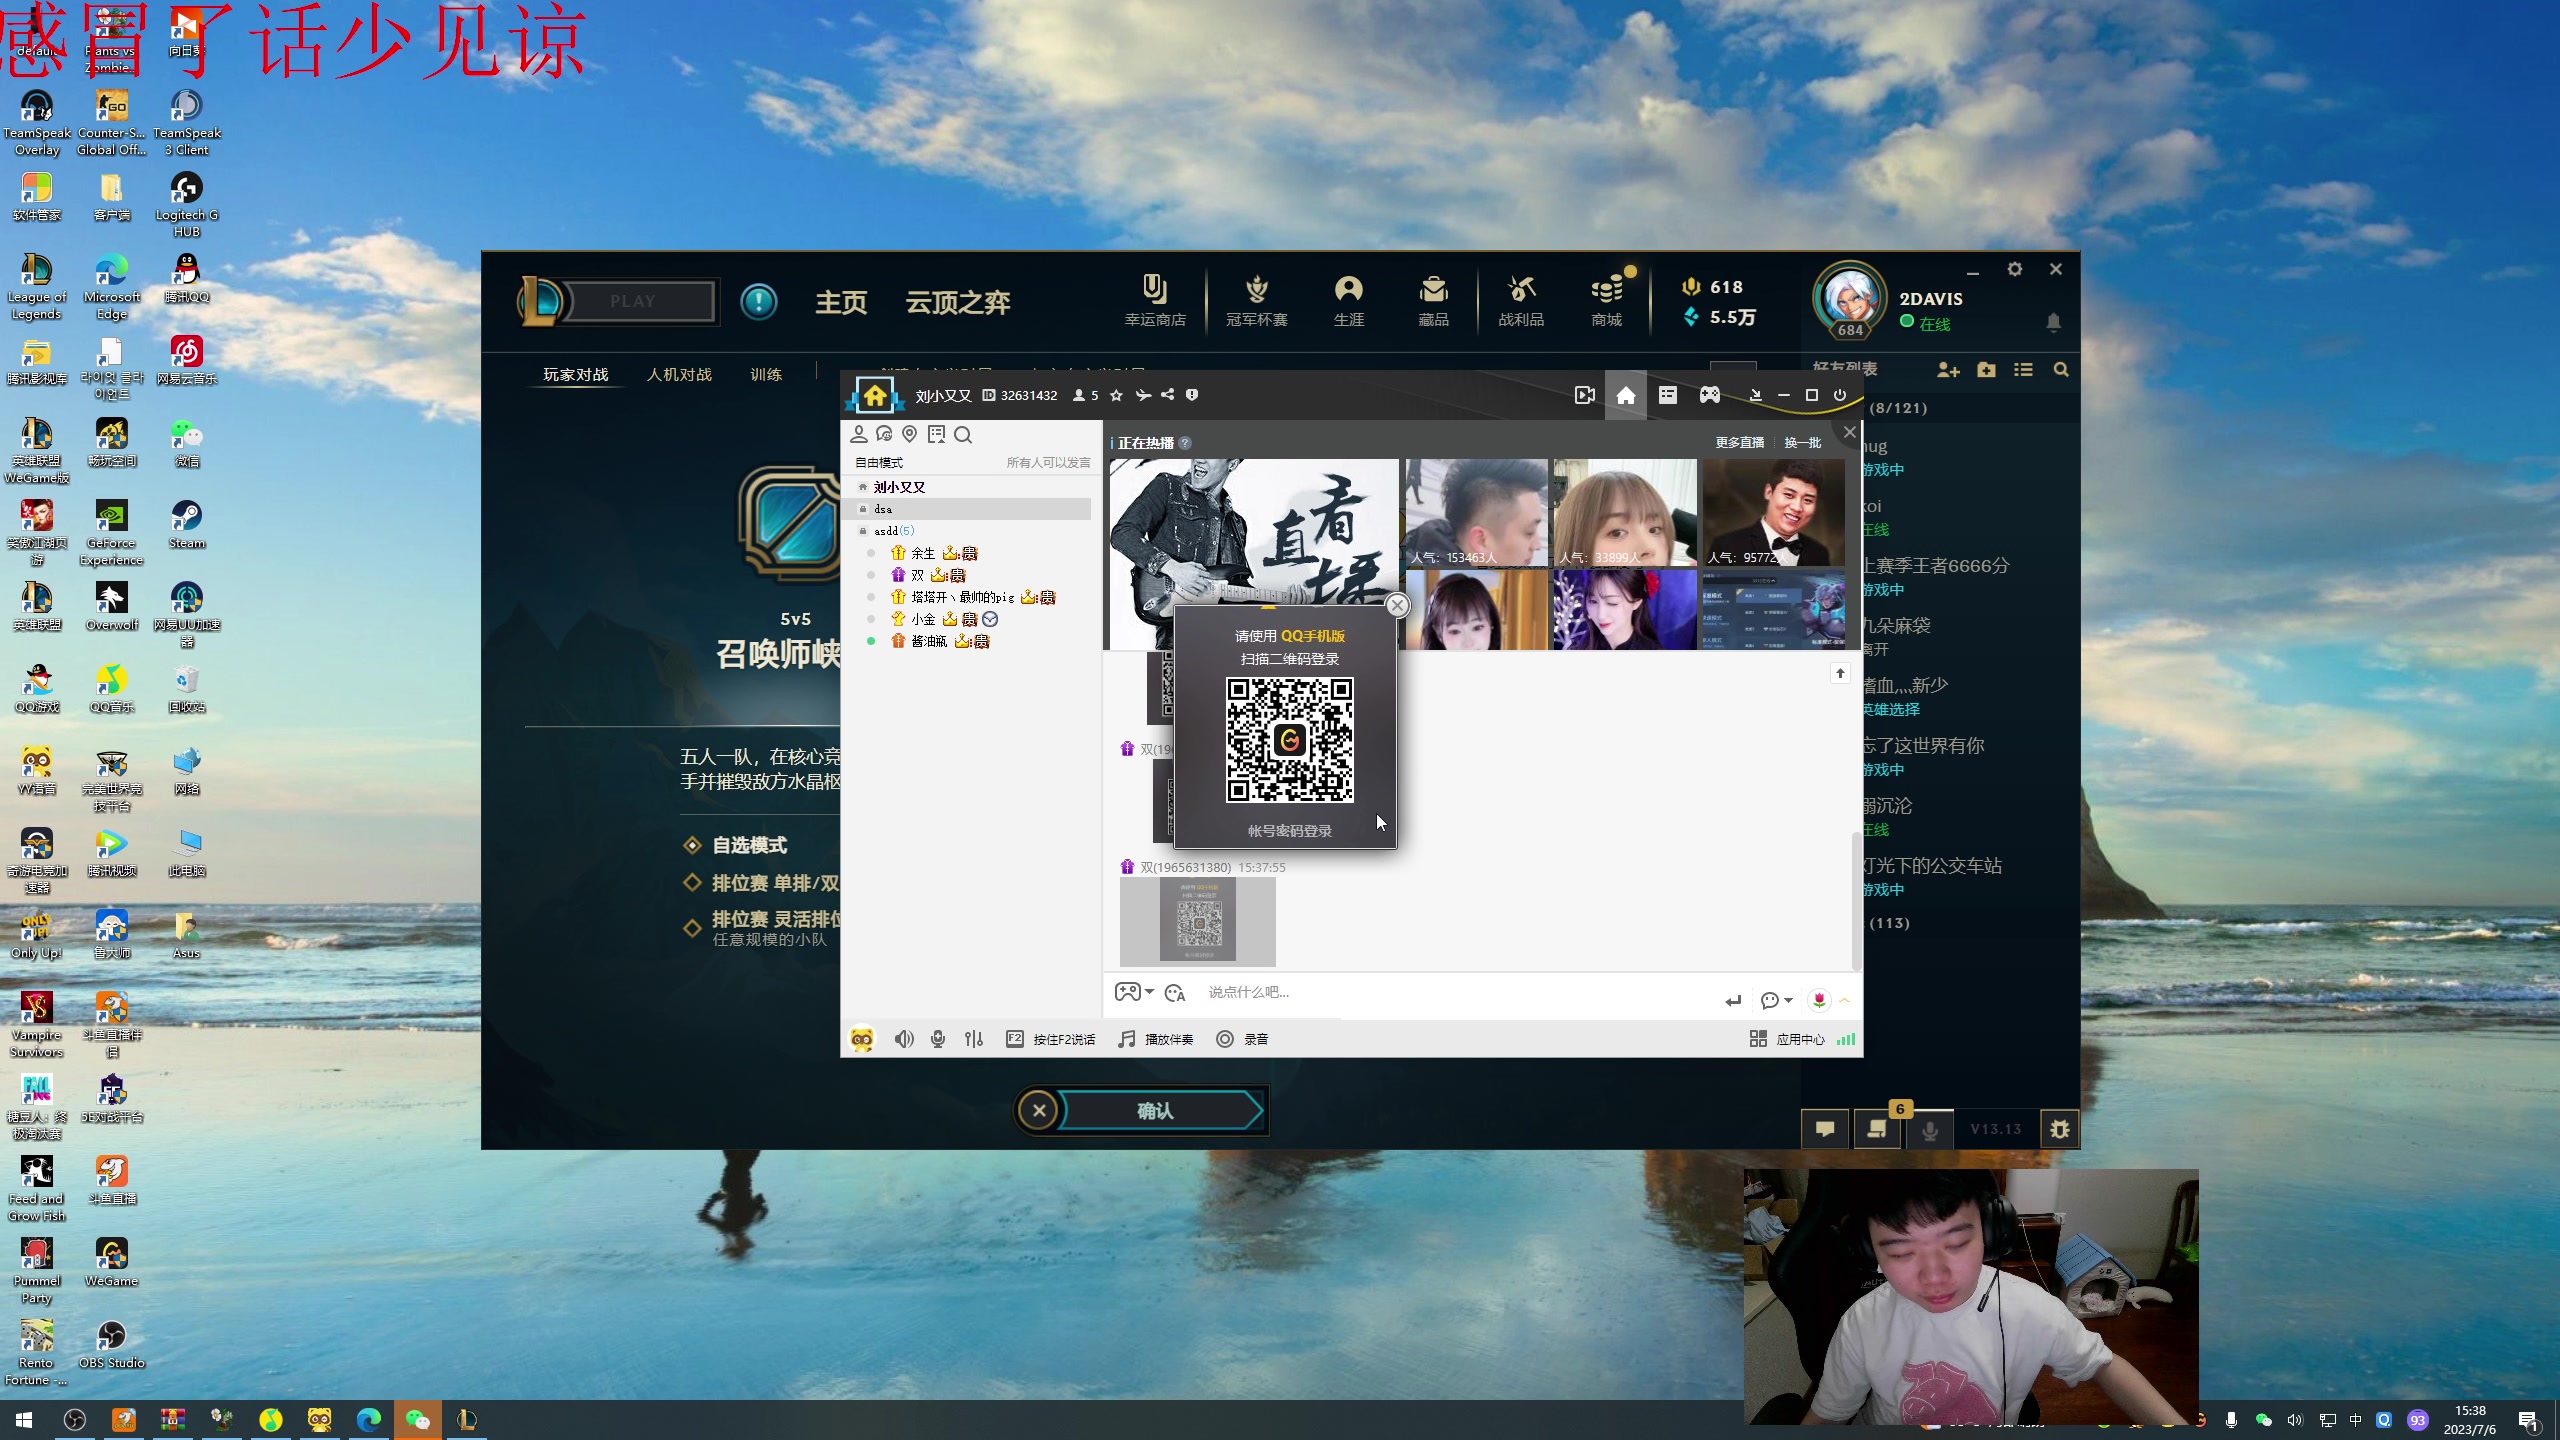Switch to the 人机对战 tab
Image resolution: width=2560 pixels, height=1440 pixels.
click(x=679, y=374)
